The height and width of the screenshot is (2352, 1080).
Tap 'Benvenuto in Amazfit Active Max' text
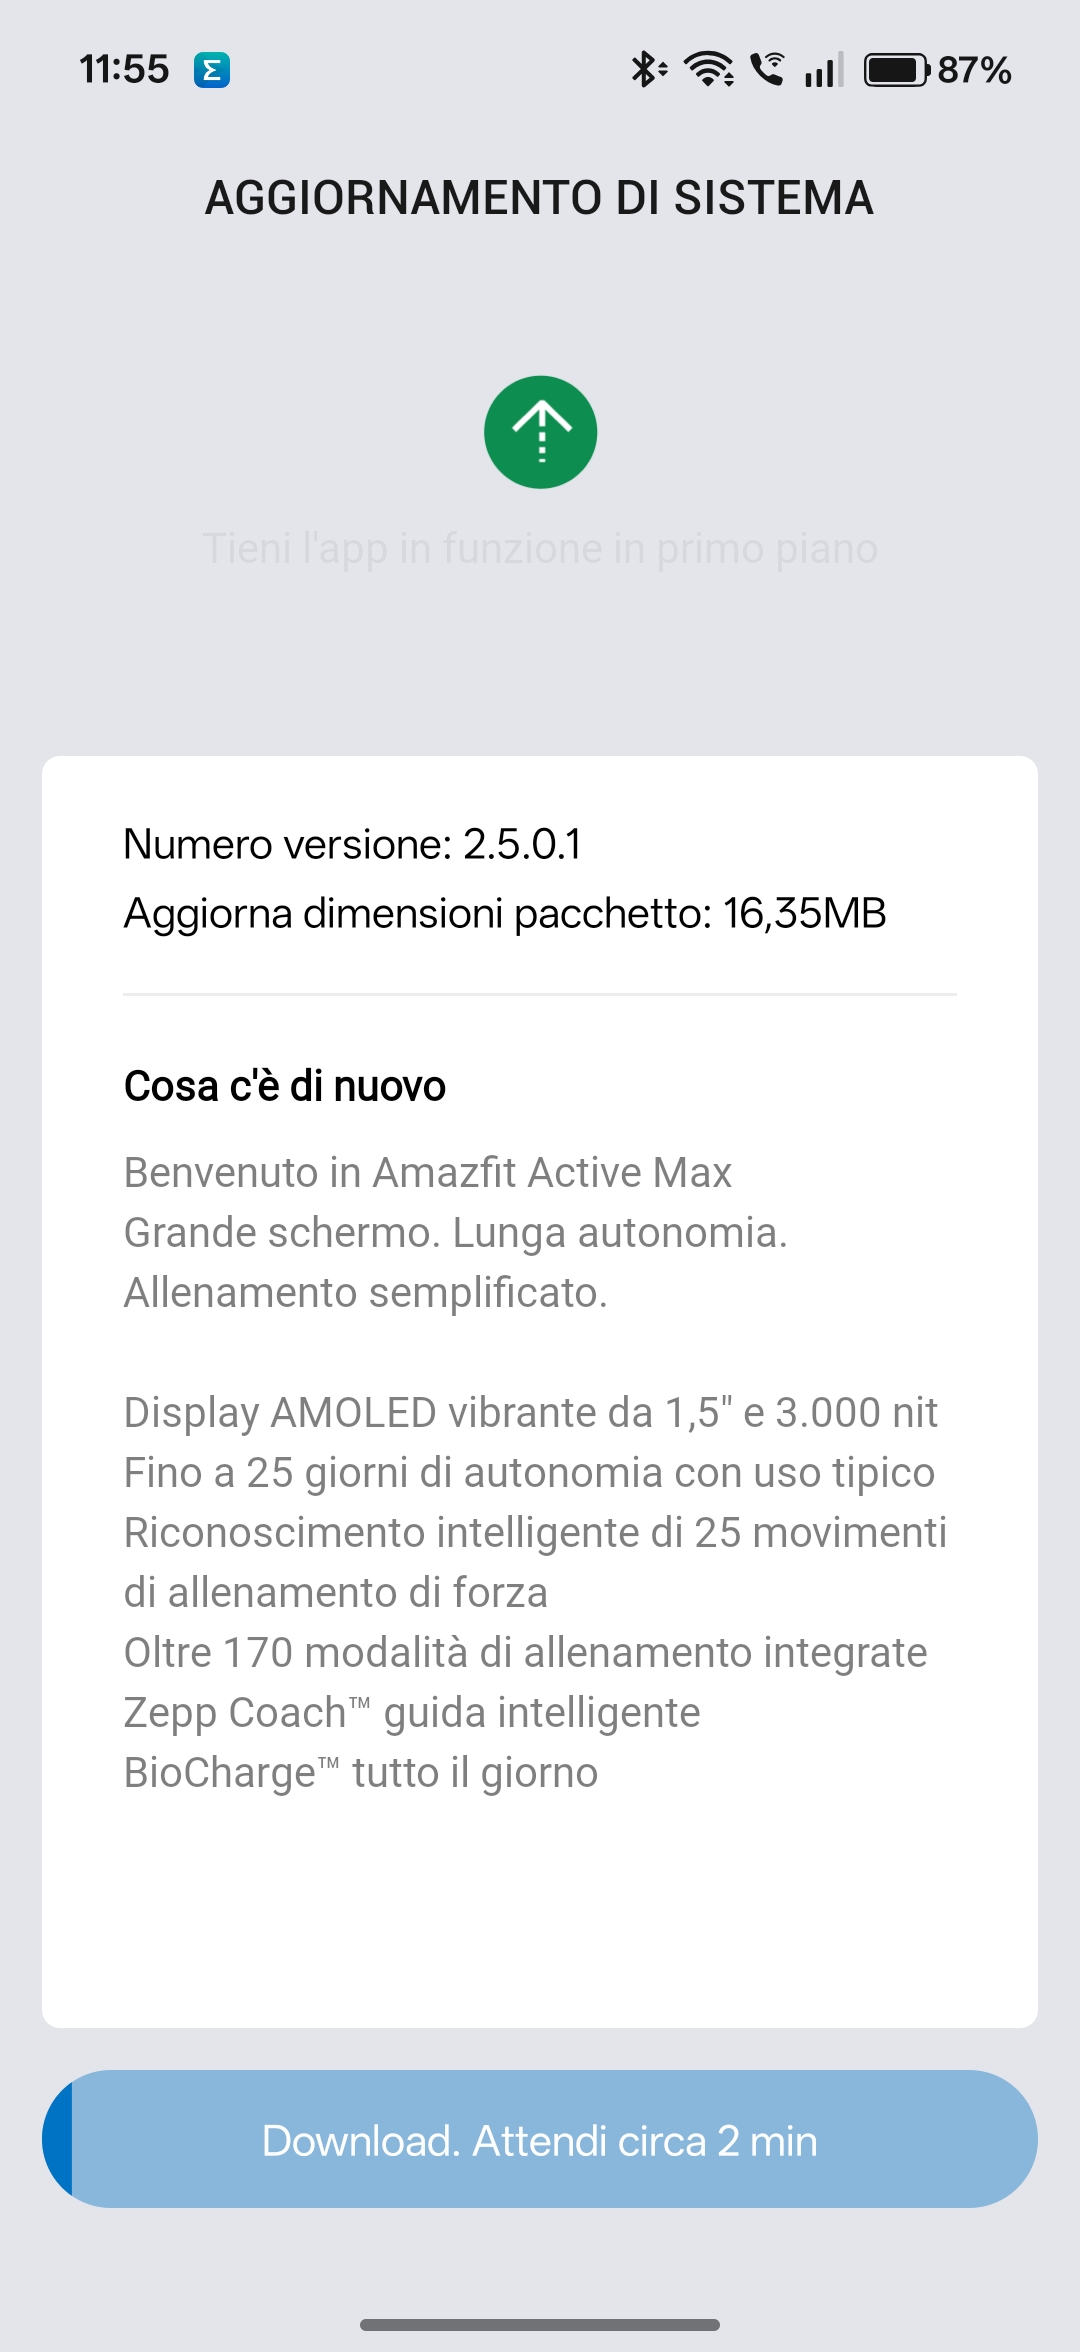coord(428,1172)
